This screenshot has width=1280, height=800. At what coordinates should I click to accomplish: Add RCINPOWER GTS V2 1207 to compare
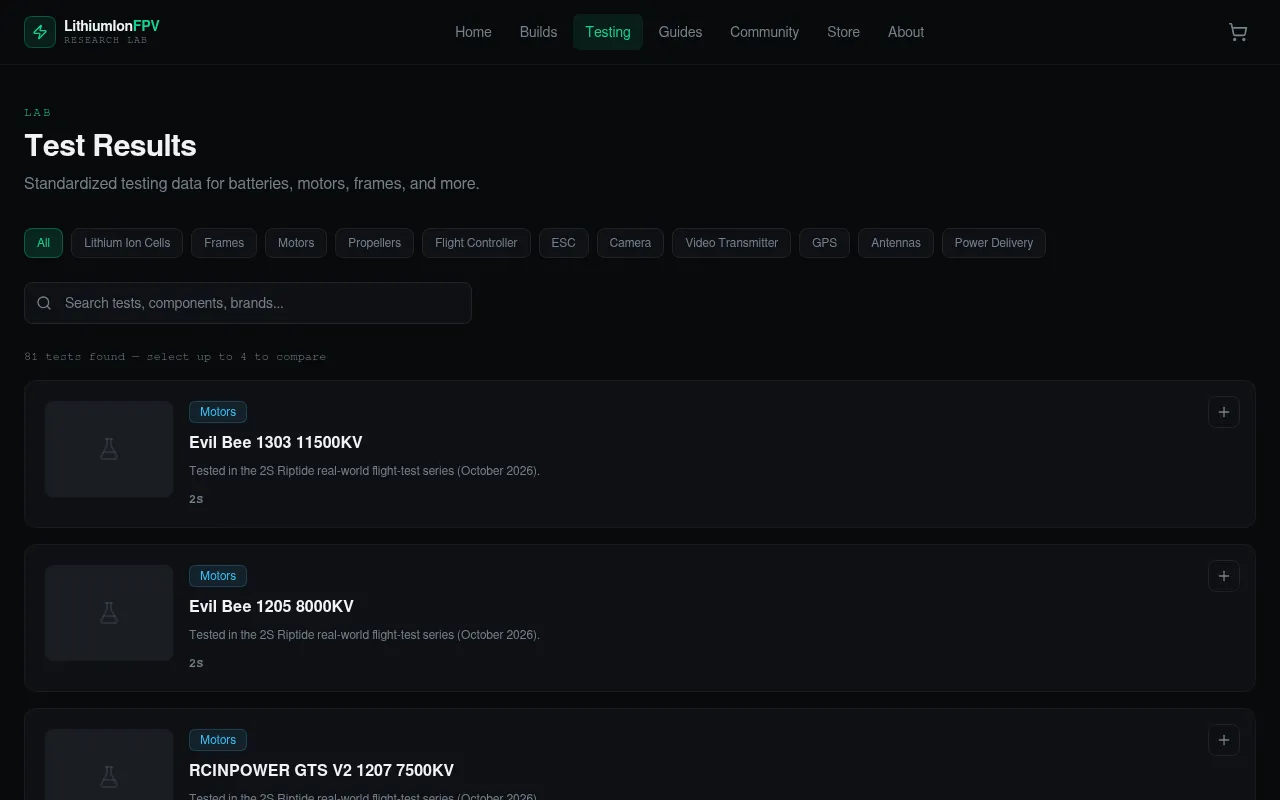[x=1224, y=740]
